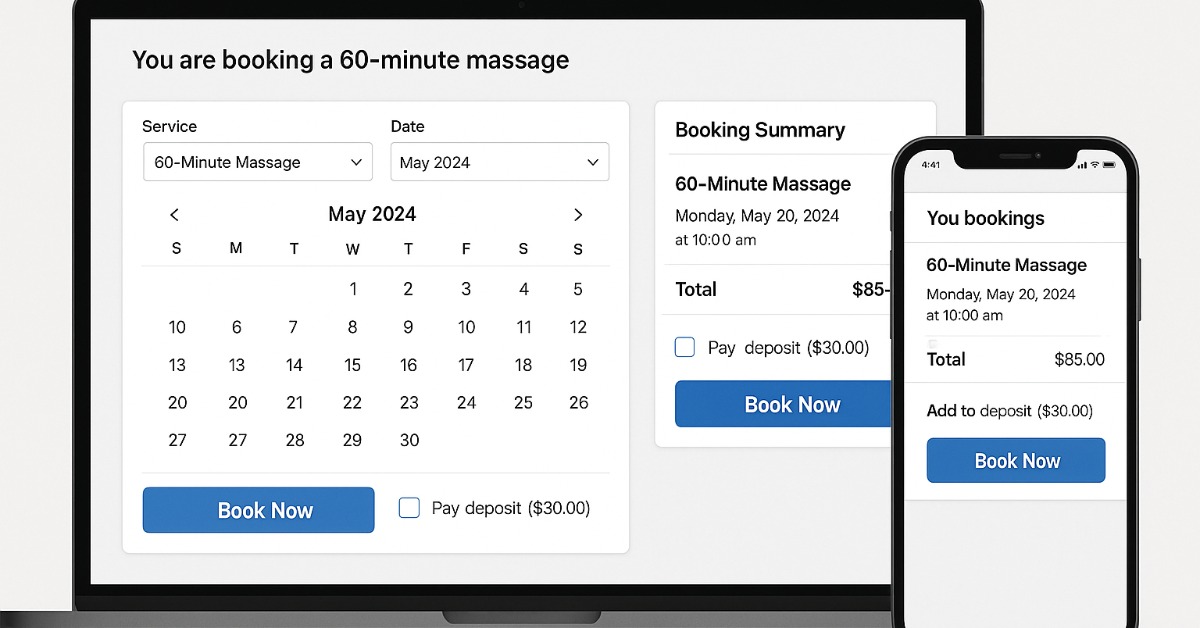The height and width of the screenshot is (628, 1200).
Task: Go to next month arrow
Action: pos(577,215)
